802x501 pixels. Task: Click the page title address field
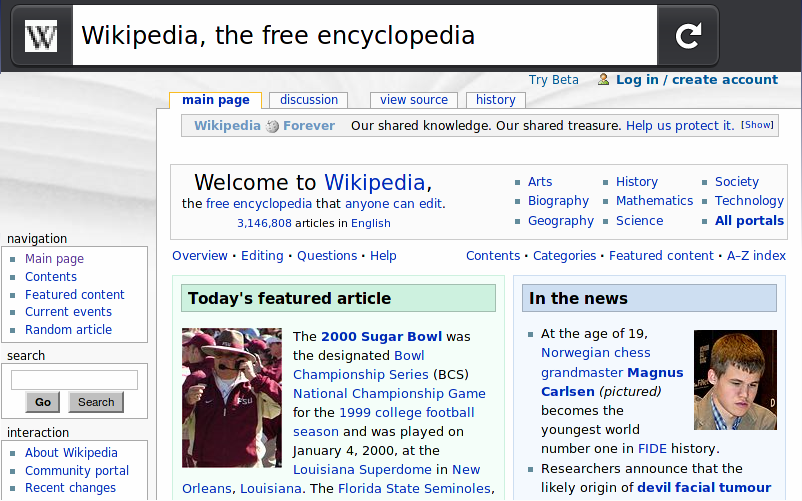tap(365, 35)
